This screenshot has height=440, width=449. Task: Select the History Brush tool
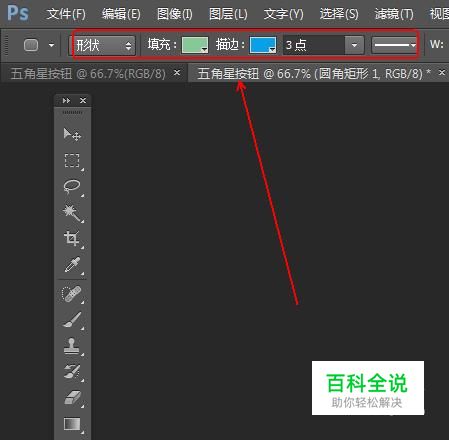pos(72,372)
